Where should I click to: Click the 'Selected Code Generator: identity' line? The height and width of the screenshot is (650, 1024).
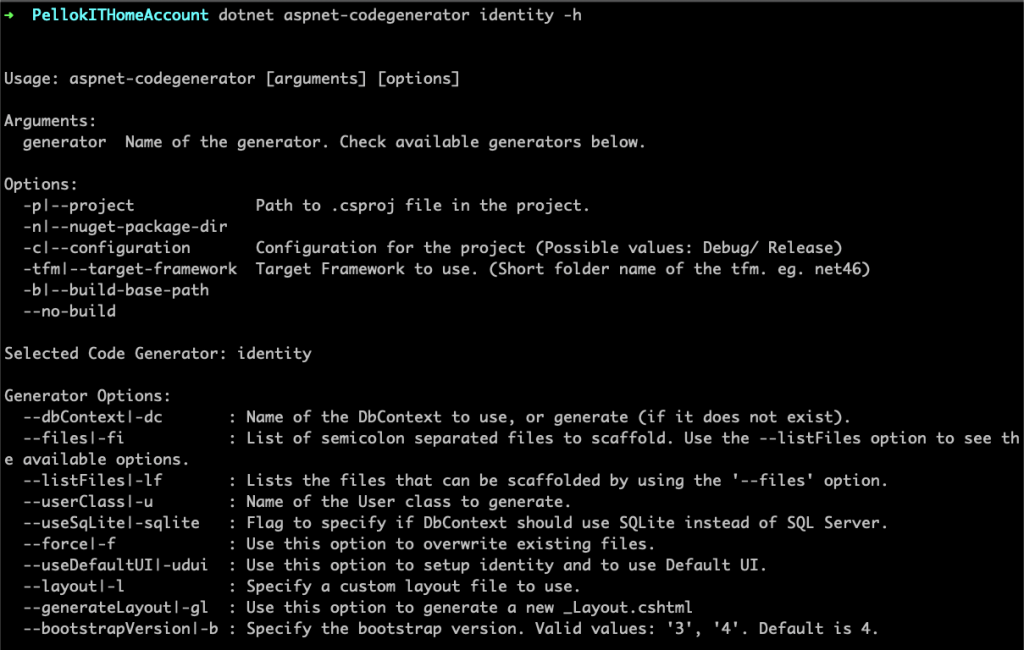(x=158, y=353)
